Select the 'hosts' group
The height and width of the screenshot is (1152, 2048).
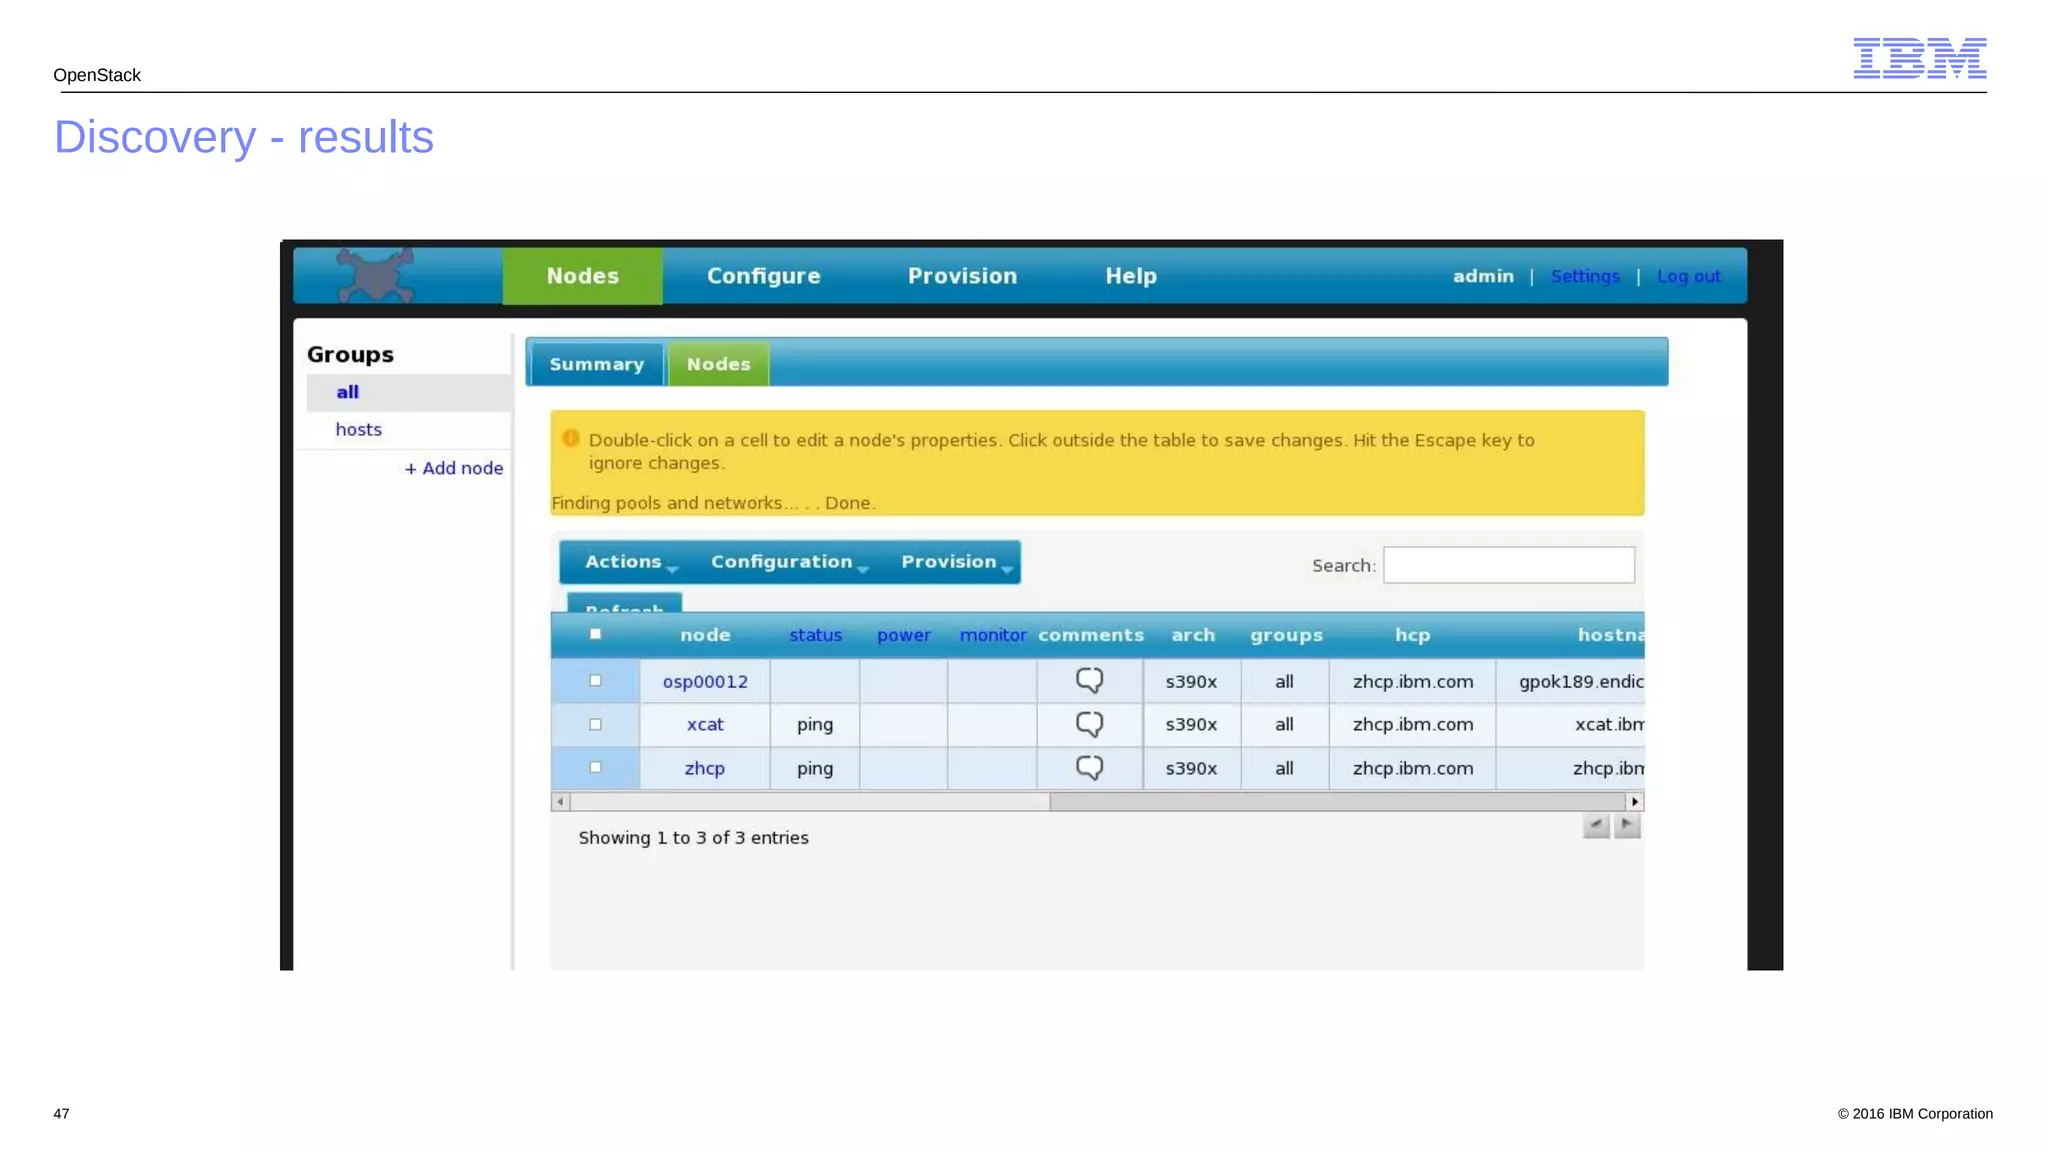(359, 429)
